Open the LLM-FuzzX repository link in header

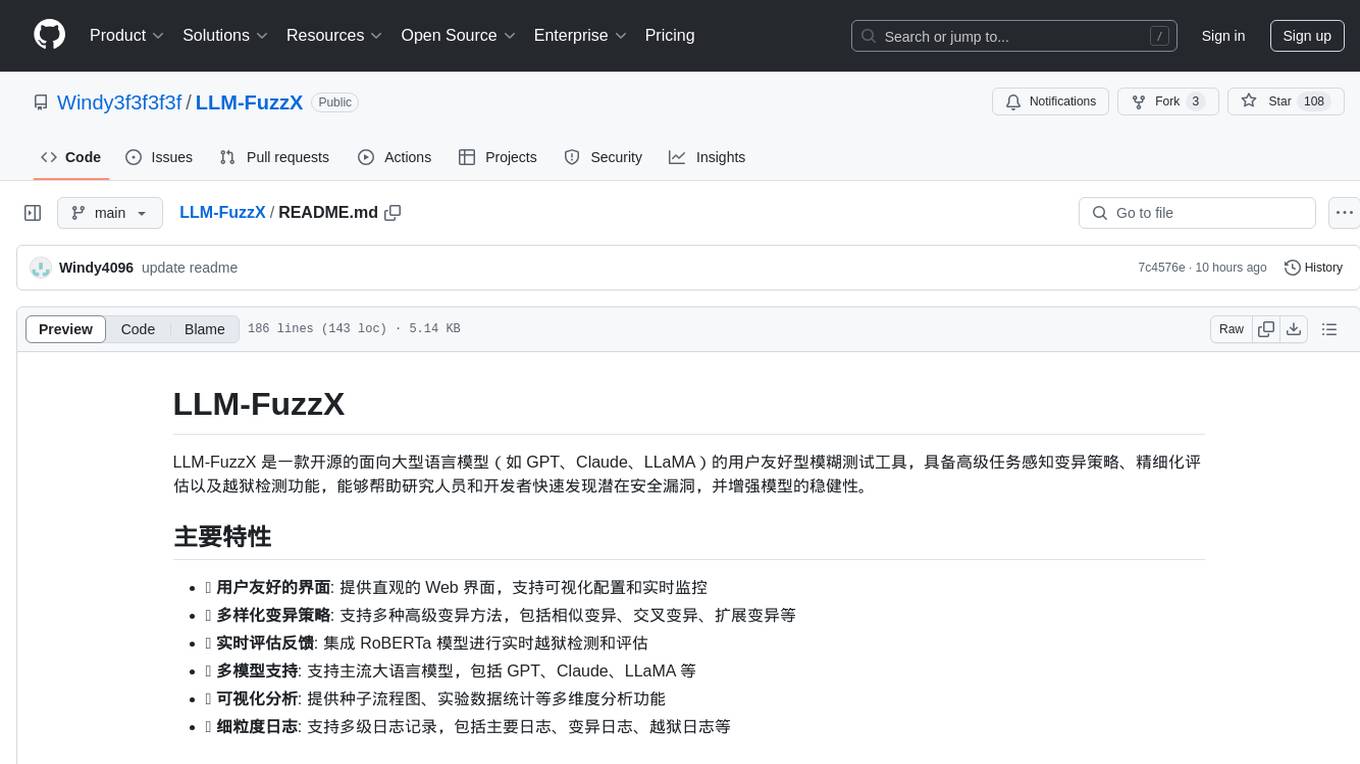249,102
